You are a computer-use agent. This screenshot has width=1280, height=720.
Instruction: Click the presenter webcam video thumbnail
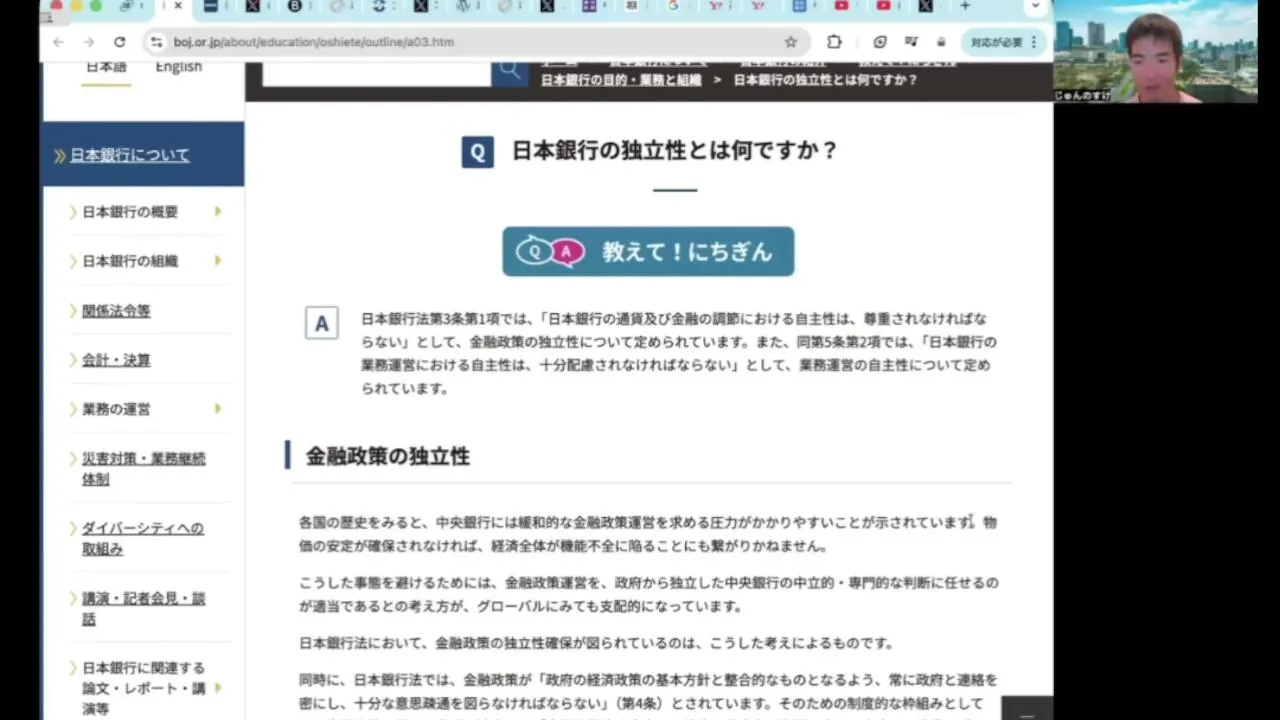(1156, 51)
